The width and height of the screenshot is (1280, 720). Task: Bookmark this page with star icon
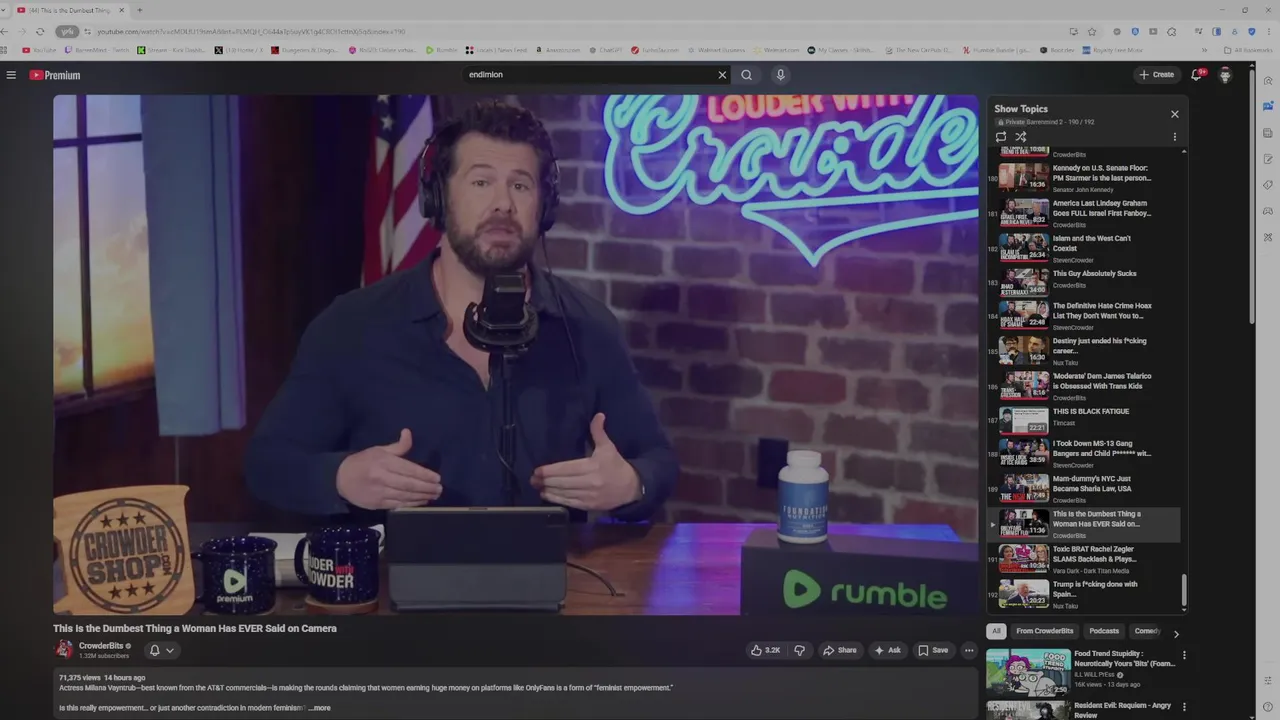click(x=1092, y=31)
